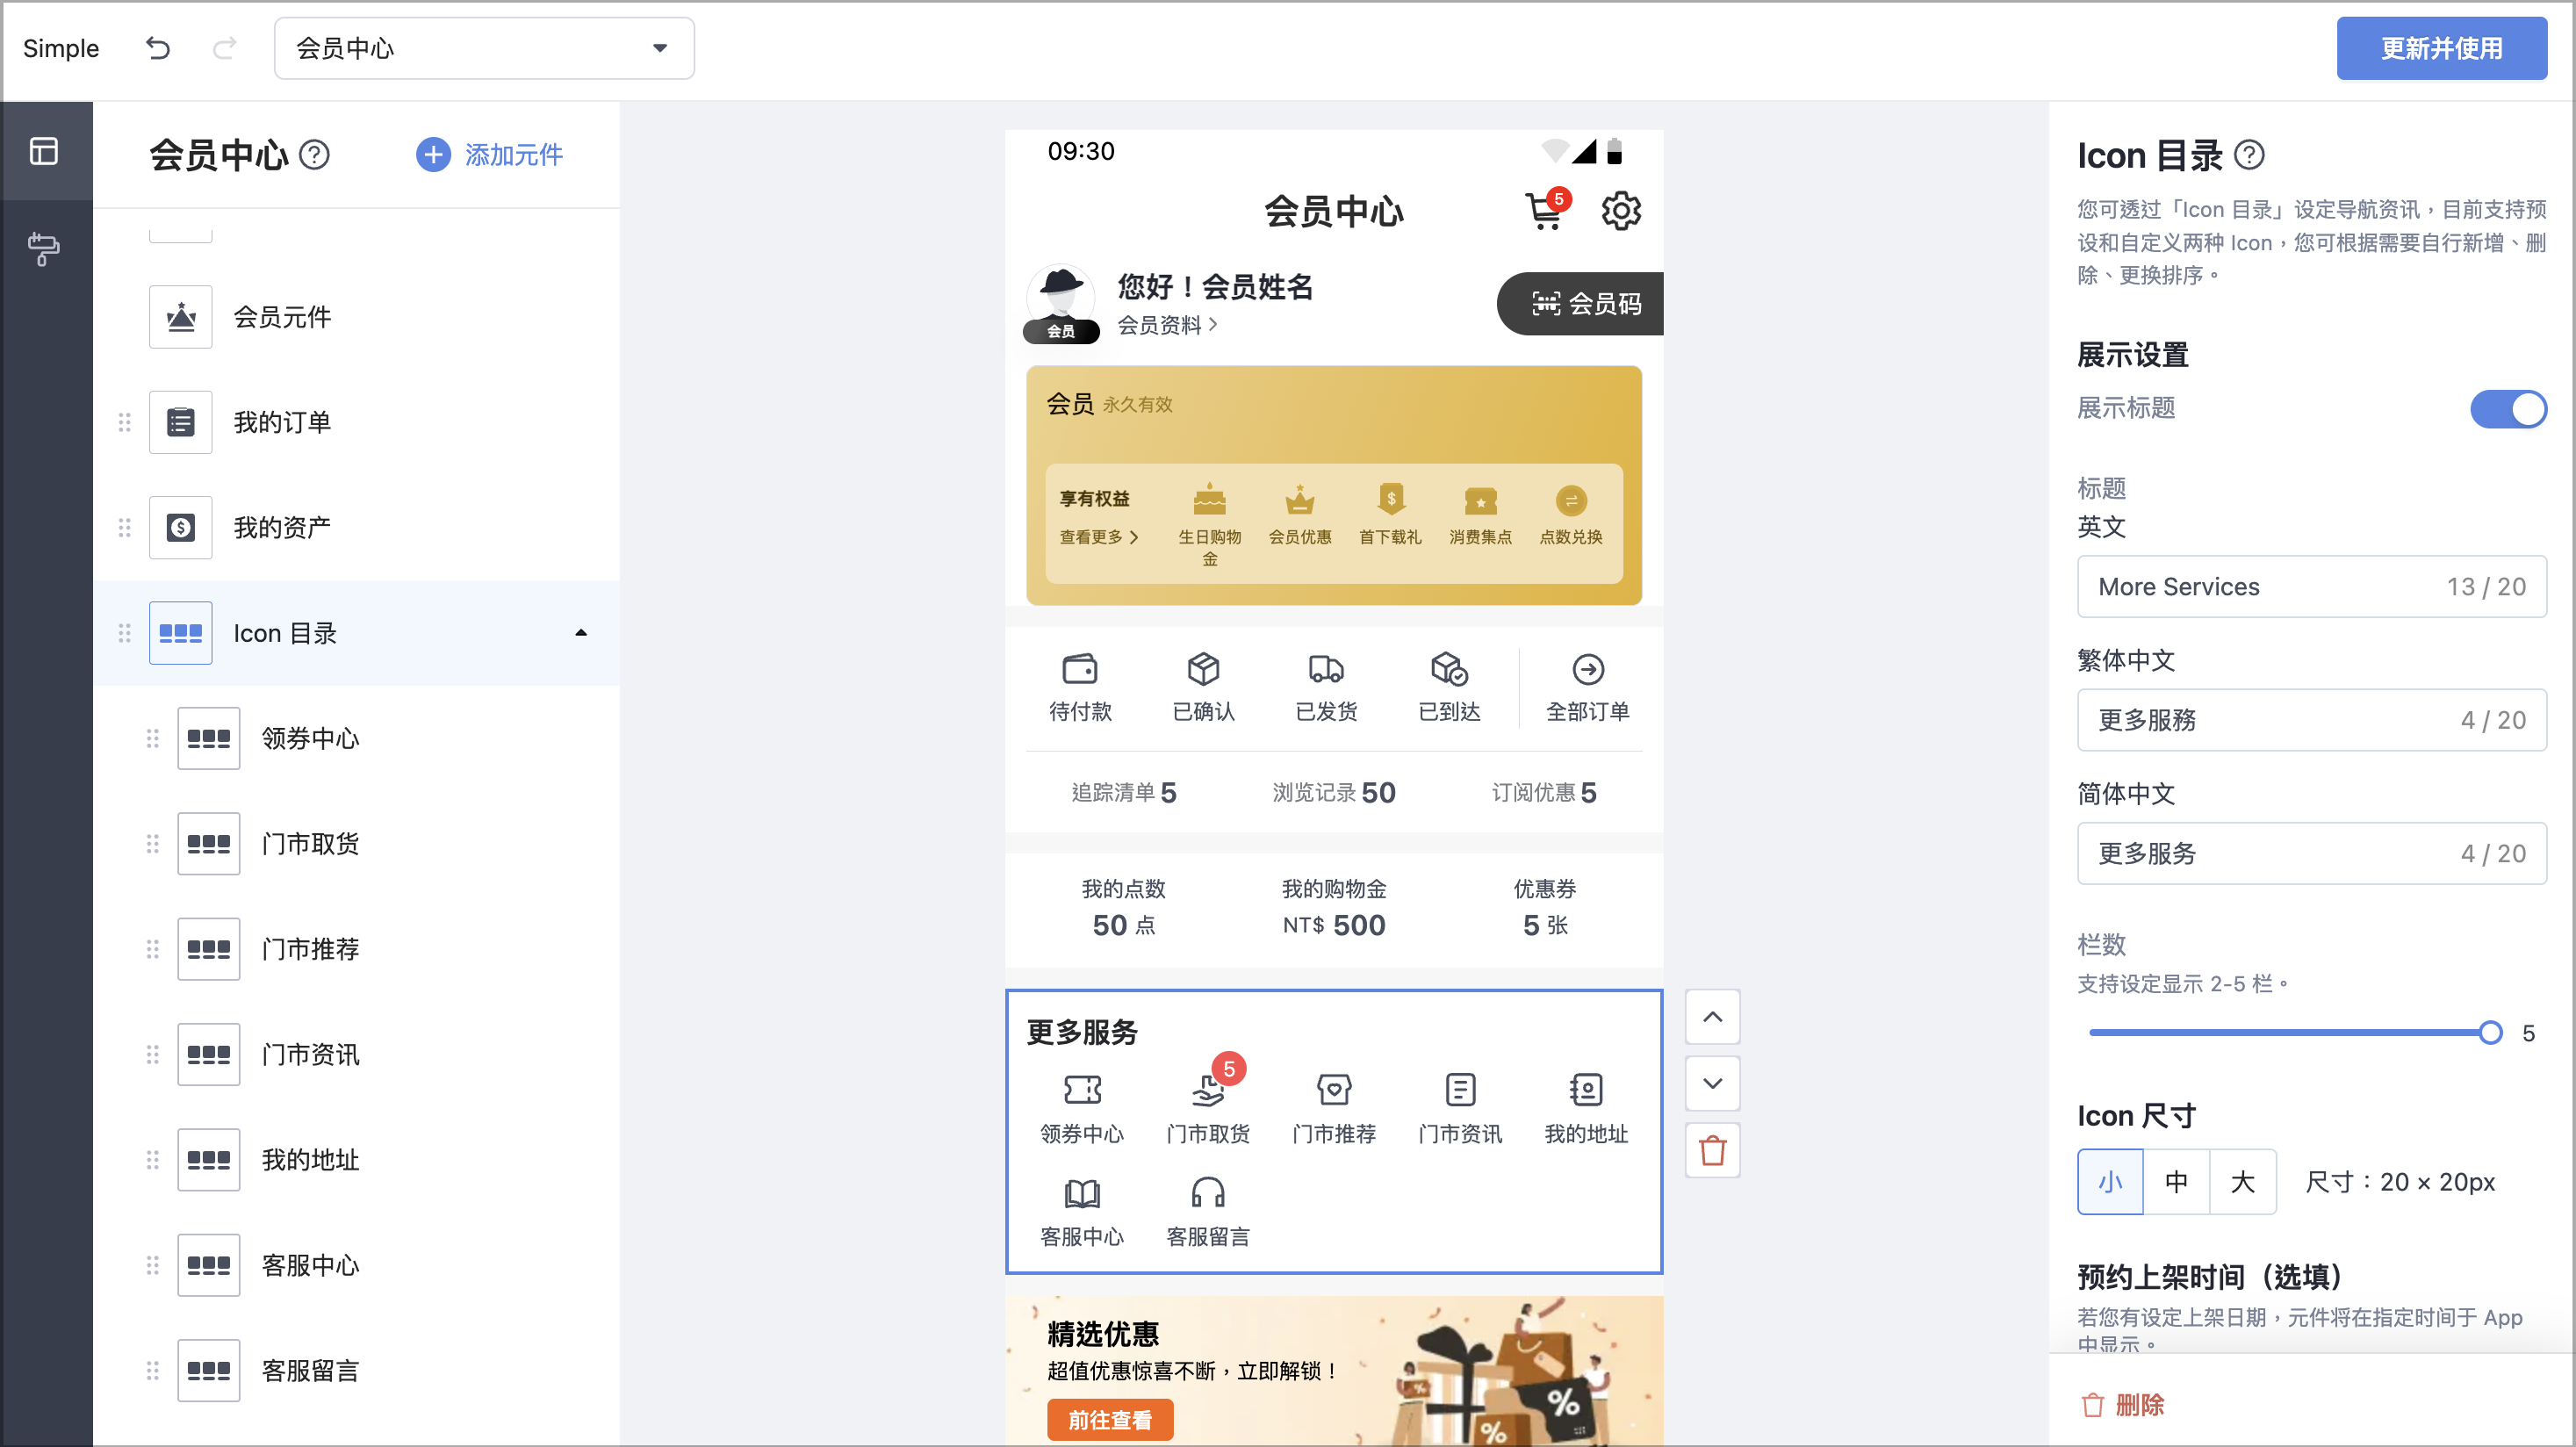Screen dimensions: 2576x1447
Task: Click the 简体中文 title input field
Action: [x=2311, y=853]
